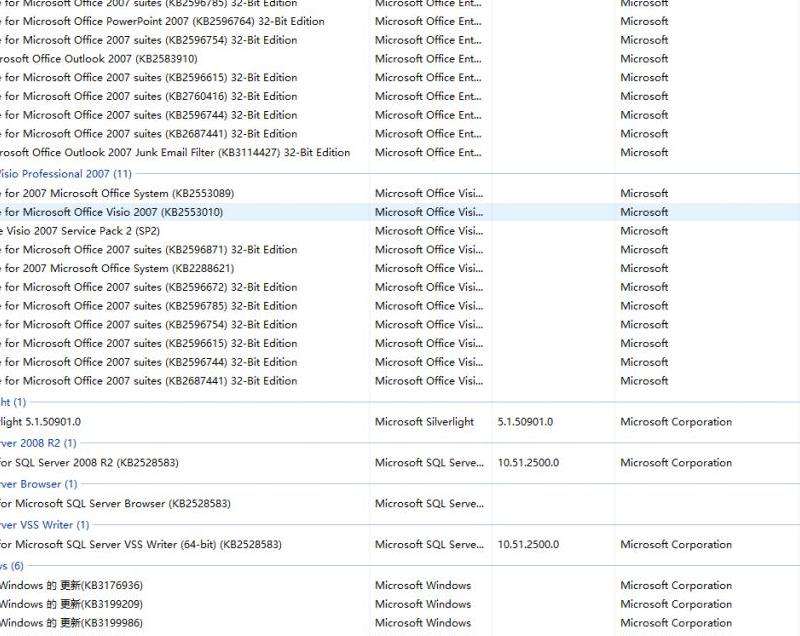Select KB2687441 update above the Visio group
This screenshot has width=800, height=636.
click(x=148, y=134)
